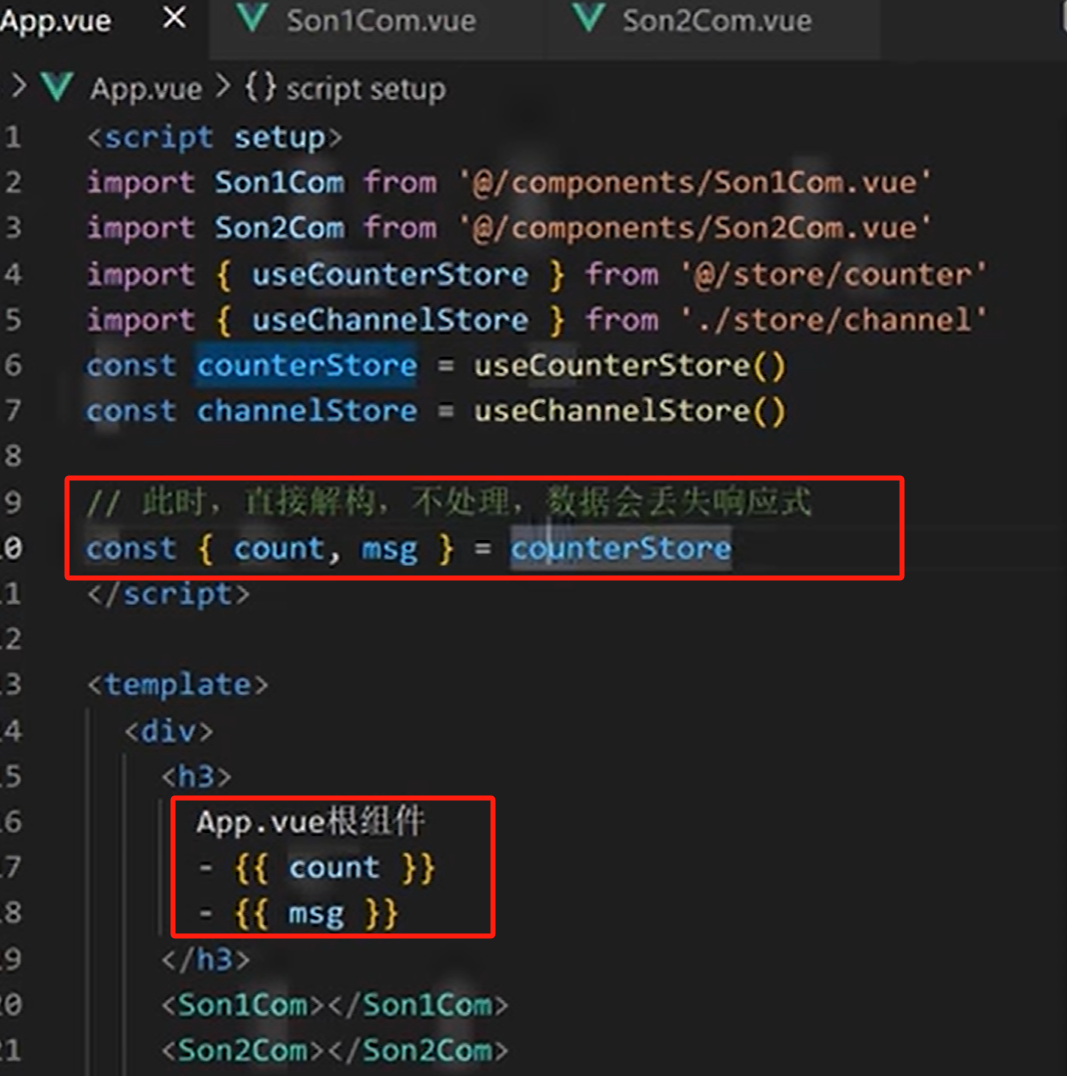This screenshot has width=1067, height=1076.
Task: Click highlighted 'counterStore' on line 10
Action: pyautogui.click(x=621, y=548)
